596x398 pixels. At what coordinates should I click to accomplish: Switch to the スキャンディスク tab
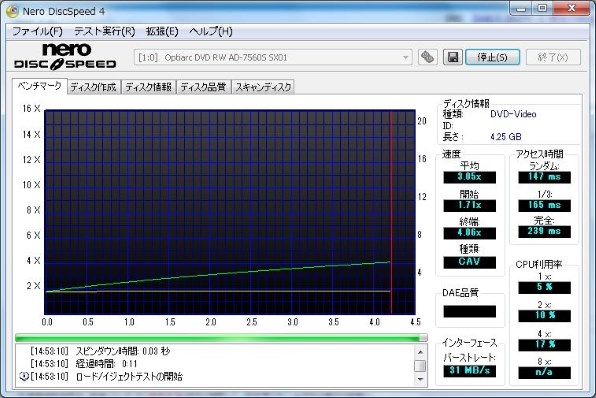[263, 87]
